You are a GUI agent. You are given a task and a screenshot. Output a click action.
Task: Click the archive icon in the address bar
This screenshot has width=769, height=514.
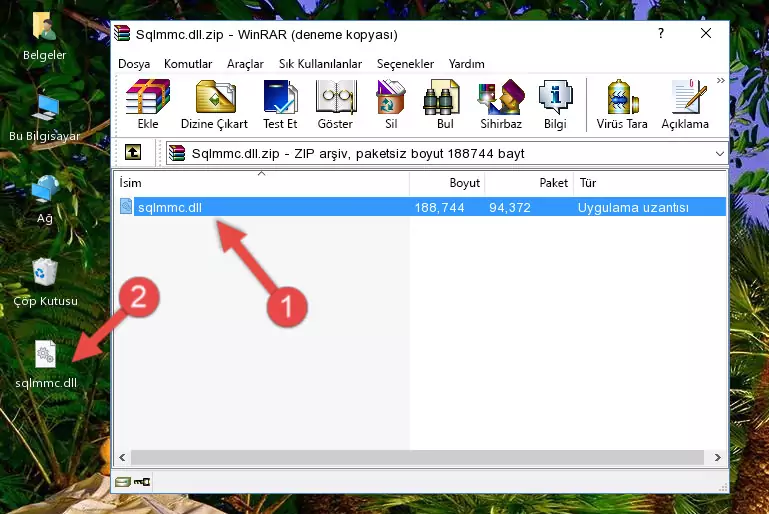177,154
